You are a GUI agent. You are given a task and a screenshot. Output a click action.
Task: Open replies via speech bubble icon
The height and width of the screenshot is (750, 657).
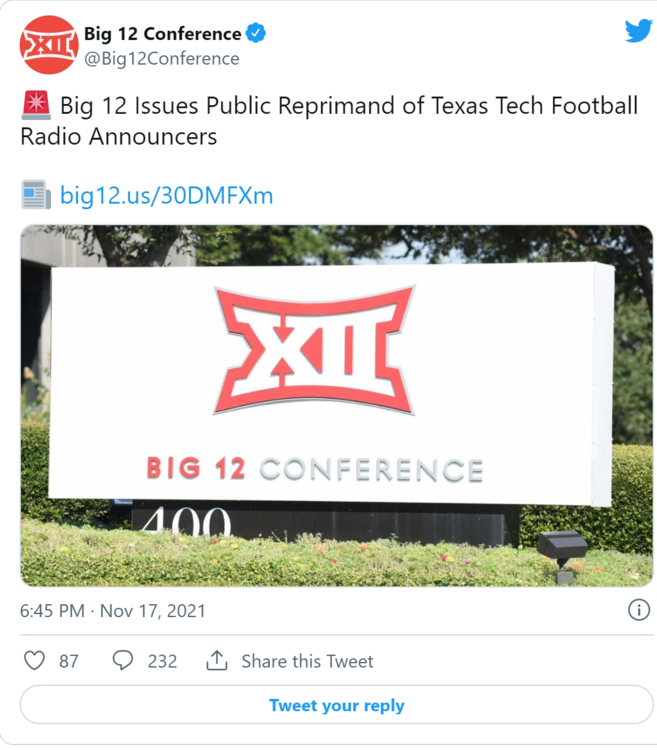(x=123, y=661)
